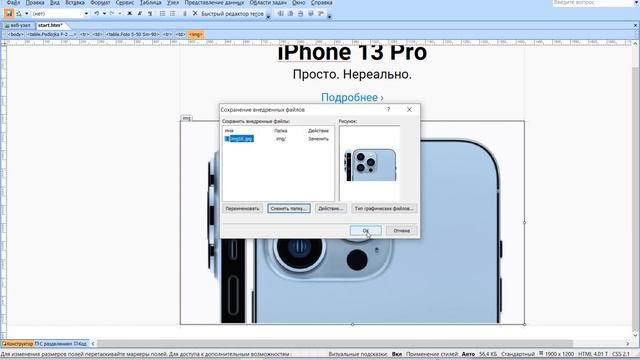This screenshot has height=360, width=640.
Task: Open the Вид menu
Action: point(54,2)
